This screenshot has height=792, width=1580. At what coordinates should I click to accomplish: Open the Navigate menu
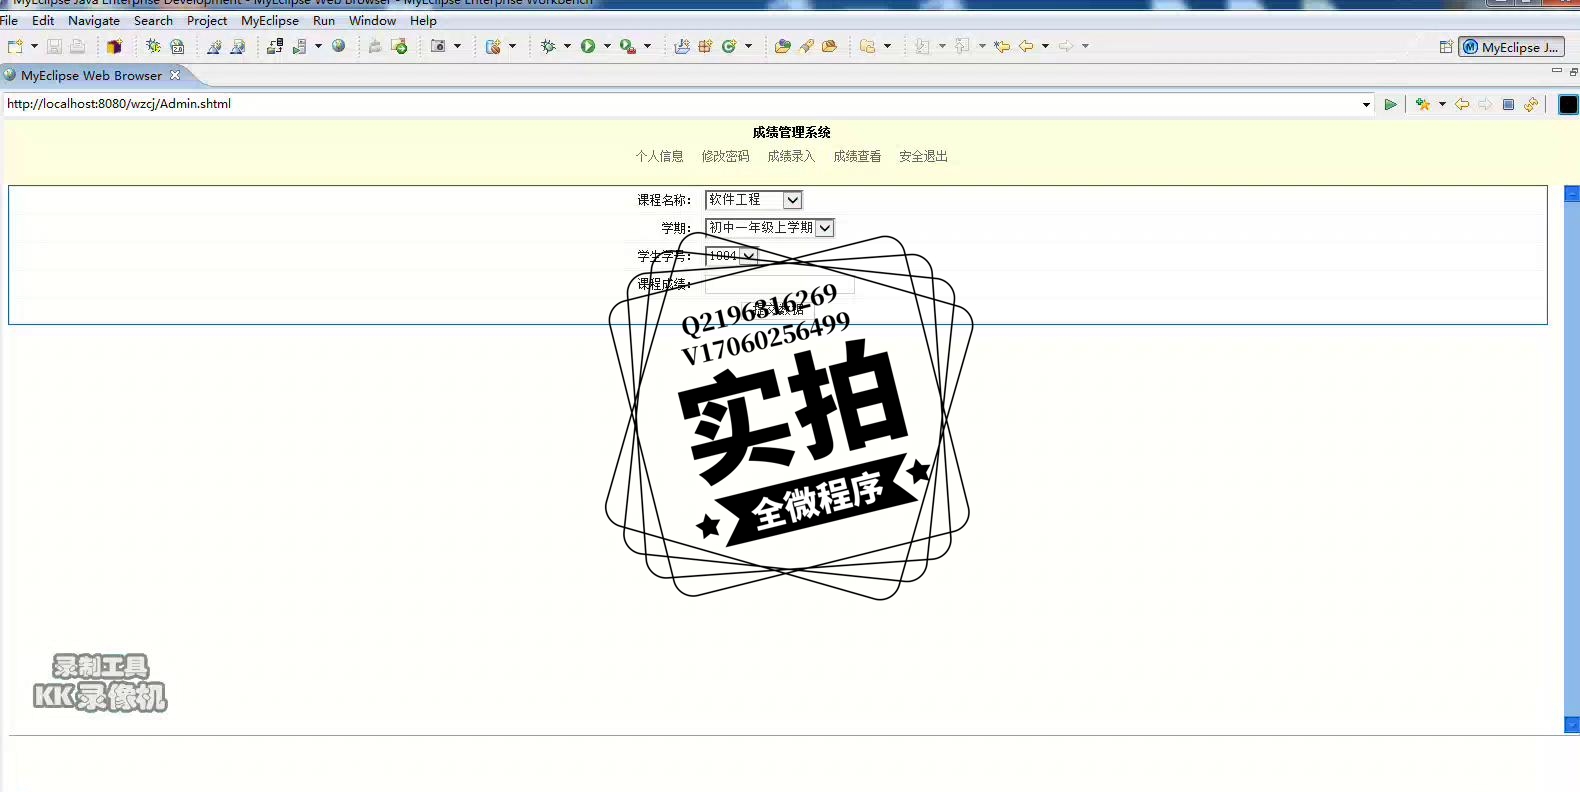pos(94,20)
